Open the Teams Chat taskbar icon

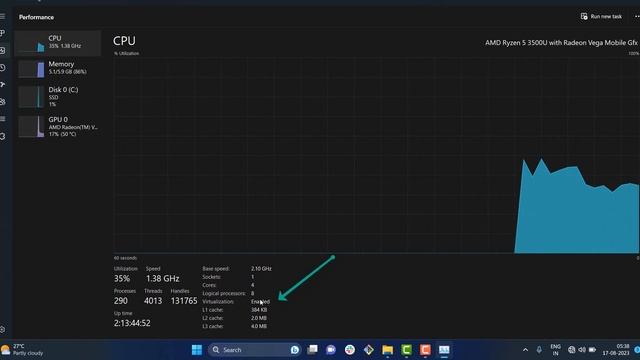(331, 350)
